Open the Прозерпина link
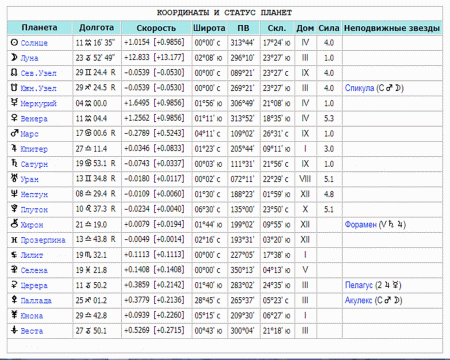 (43, 240)
